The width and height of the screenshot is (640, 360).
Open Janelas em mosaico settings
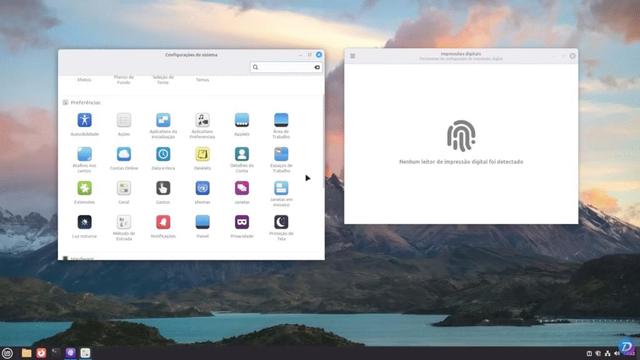(x=281, y=194)
